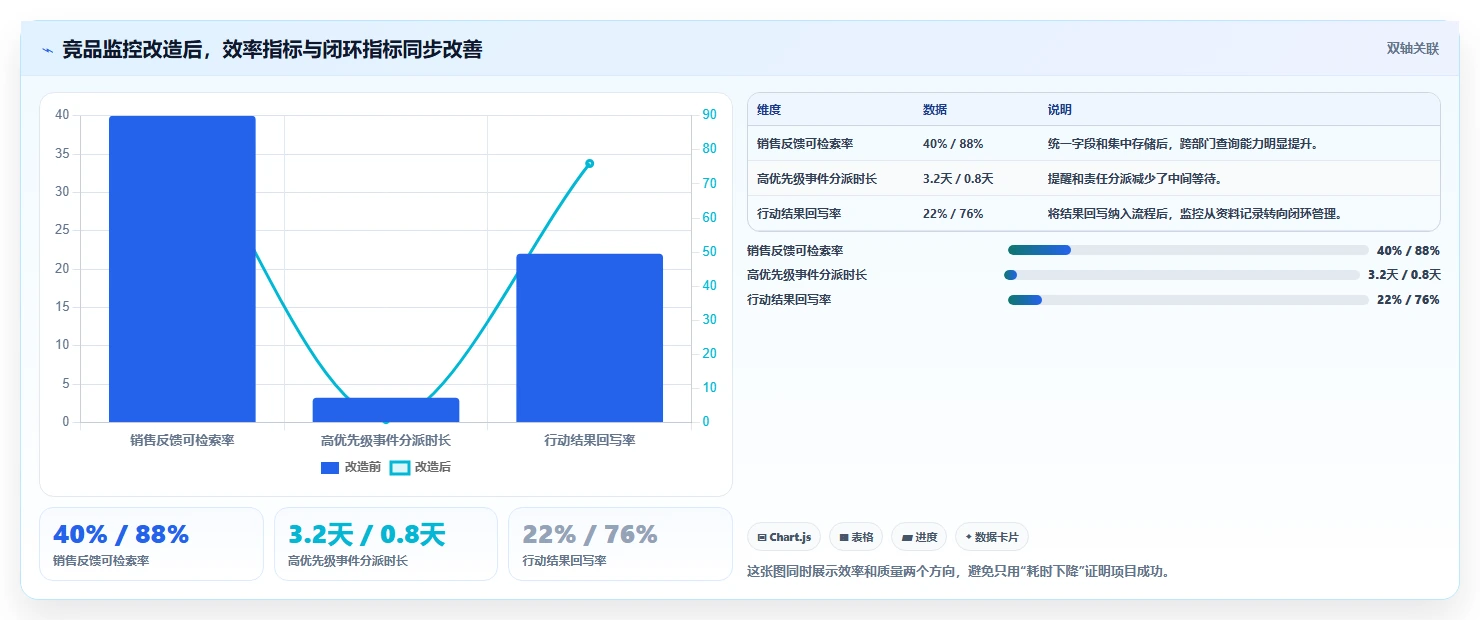Click the 说明 column header
1480x620 pixels.
1060,110
